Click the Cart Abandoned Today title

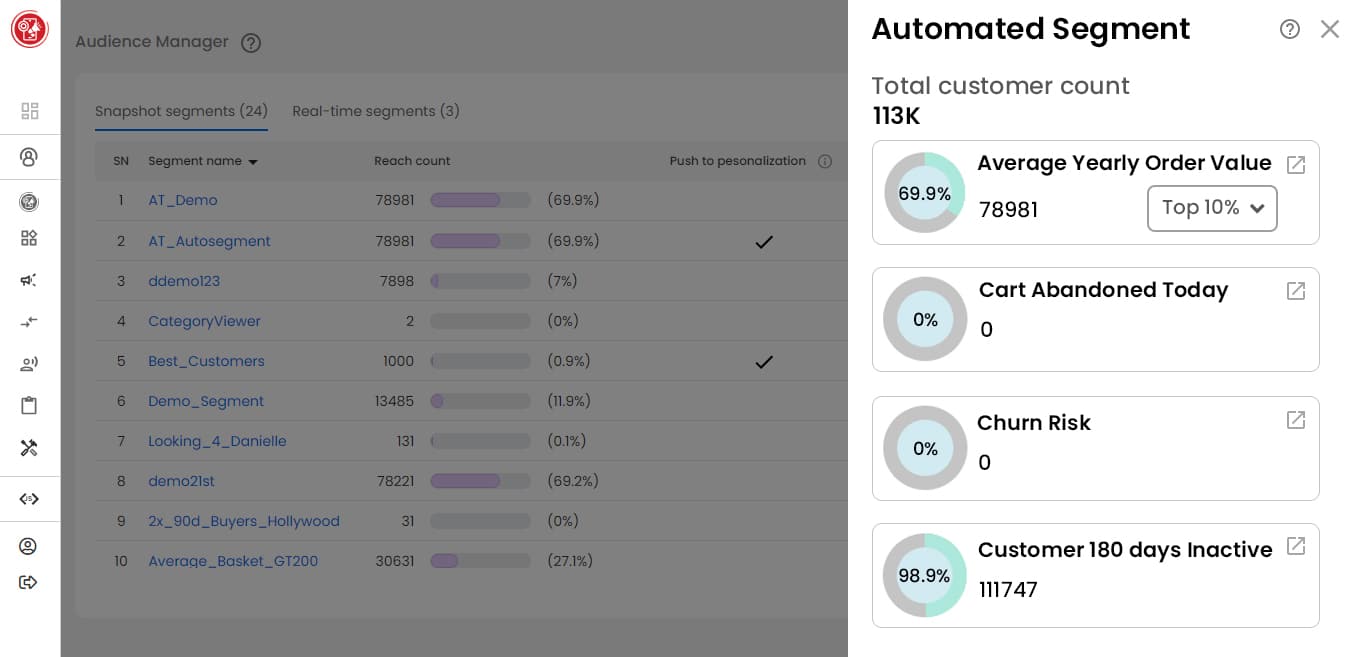(1103, 290)
